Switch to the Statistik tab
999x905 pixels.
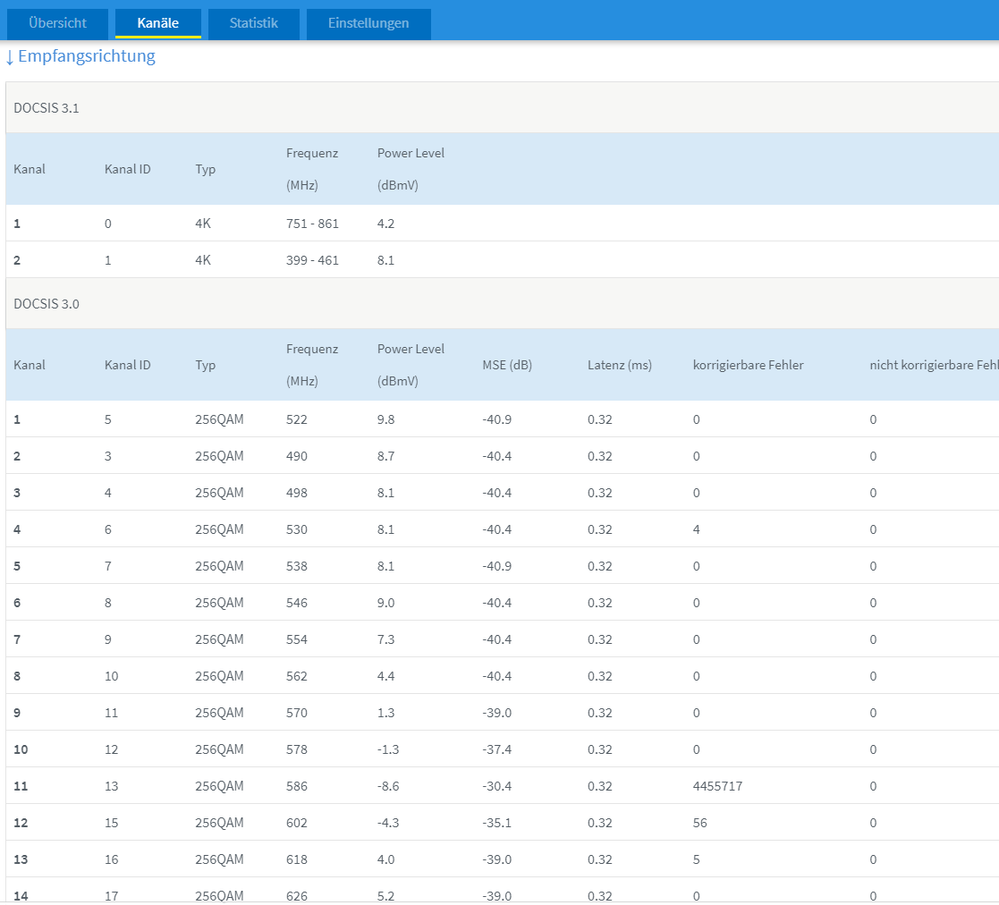pyautogui.click(x=253, y=23)
